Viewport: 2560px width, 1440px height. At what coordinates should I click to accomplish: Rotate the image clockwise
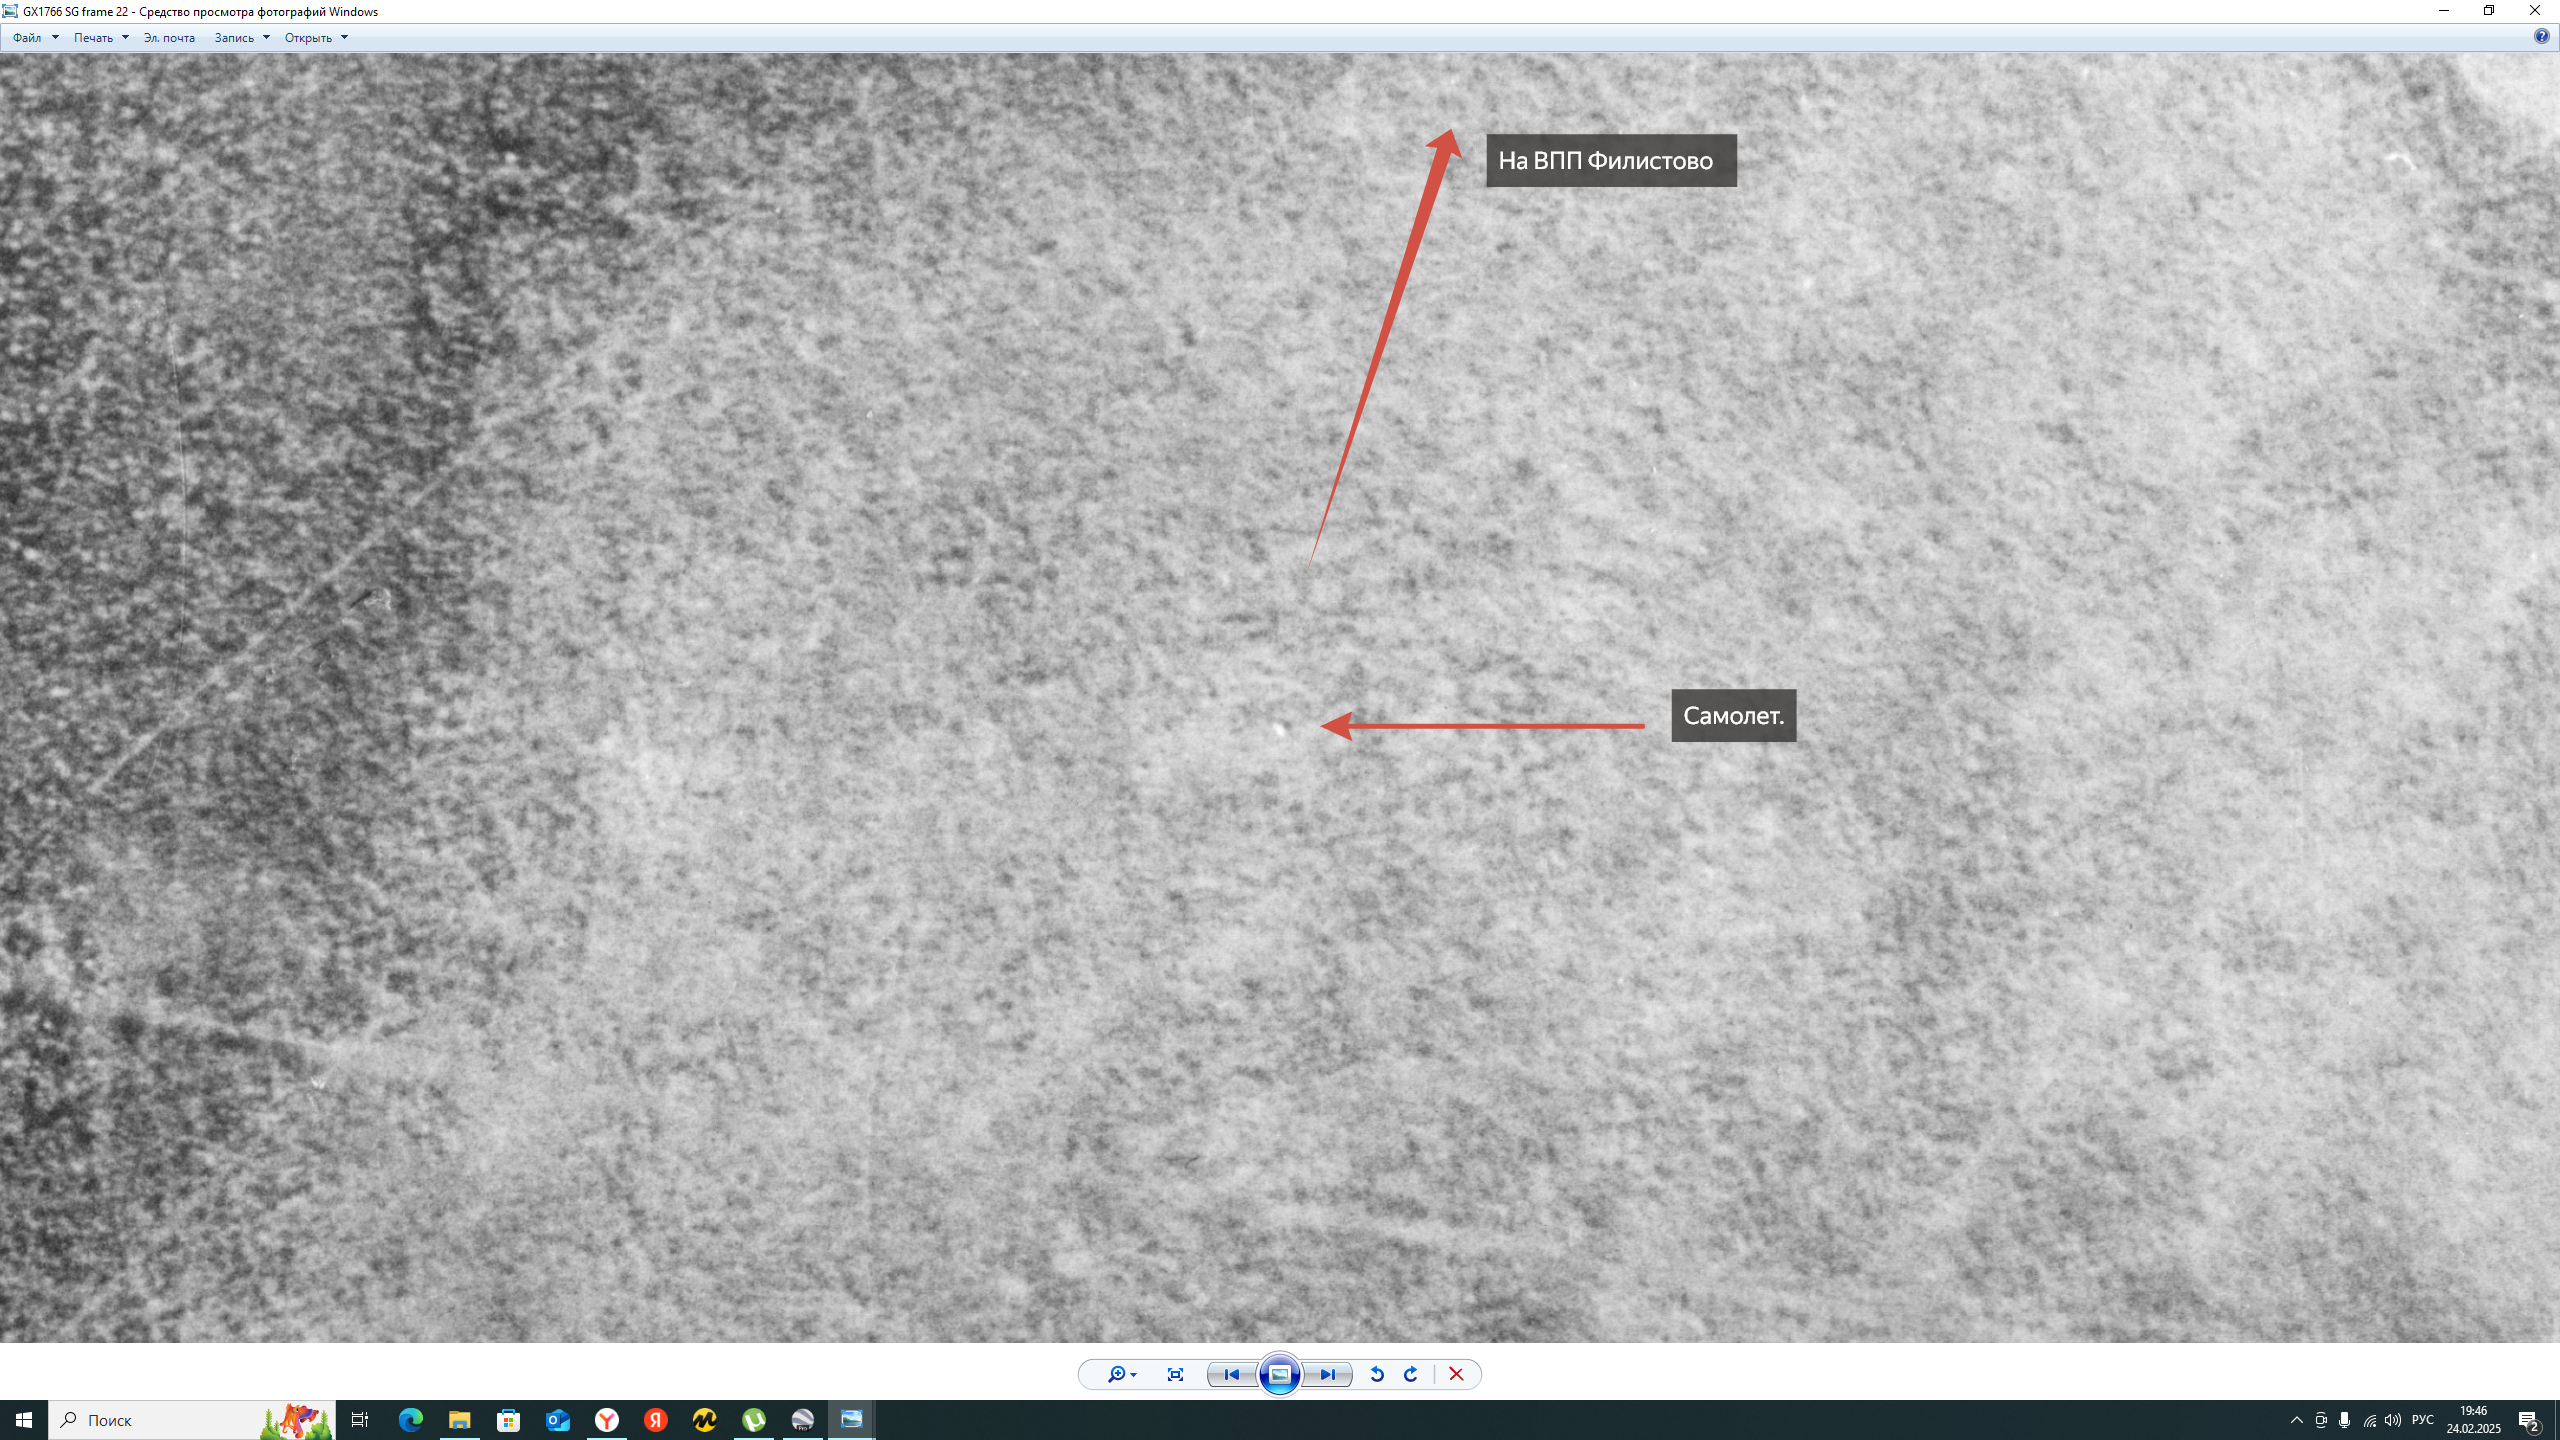pos(1411,1374)
